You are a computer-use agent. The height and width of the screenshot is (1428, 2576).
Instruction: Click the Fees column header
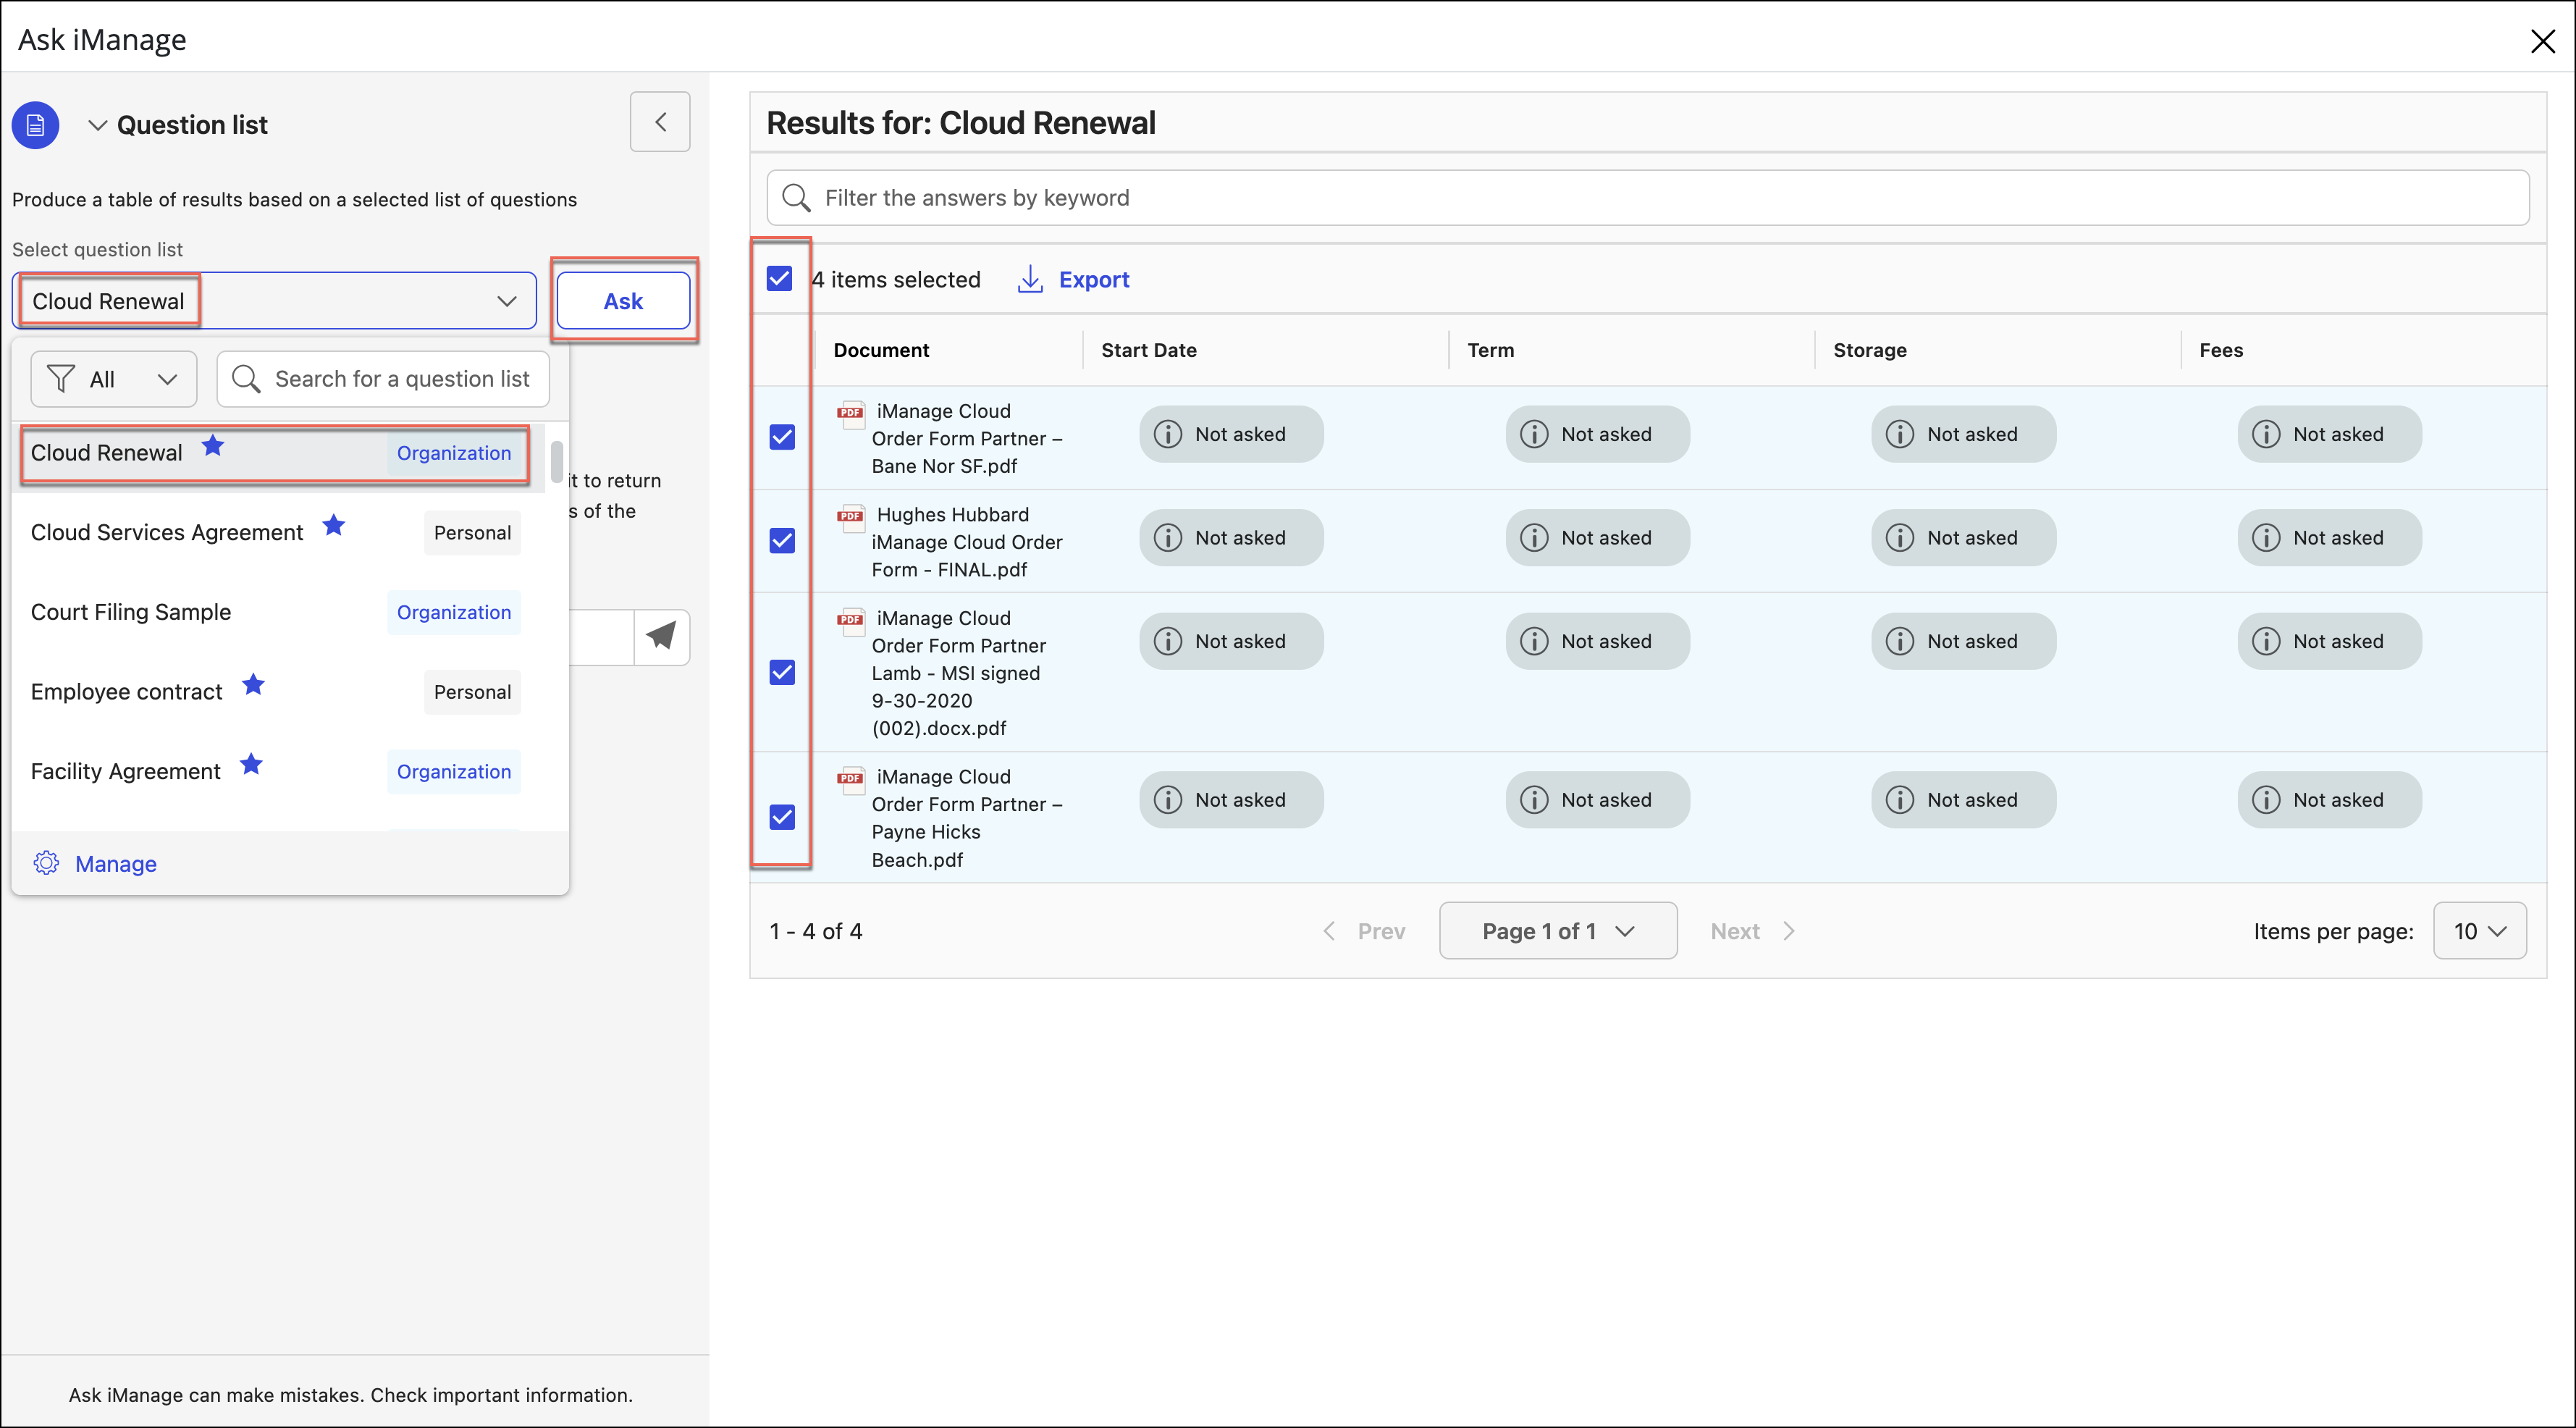pyautogui.click(x=2221, y=350)
